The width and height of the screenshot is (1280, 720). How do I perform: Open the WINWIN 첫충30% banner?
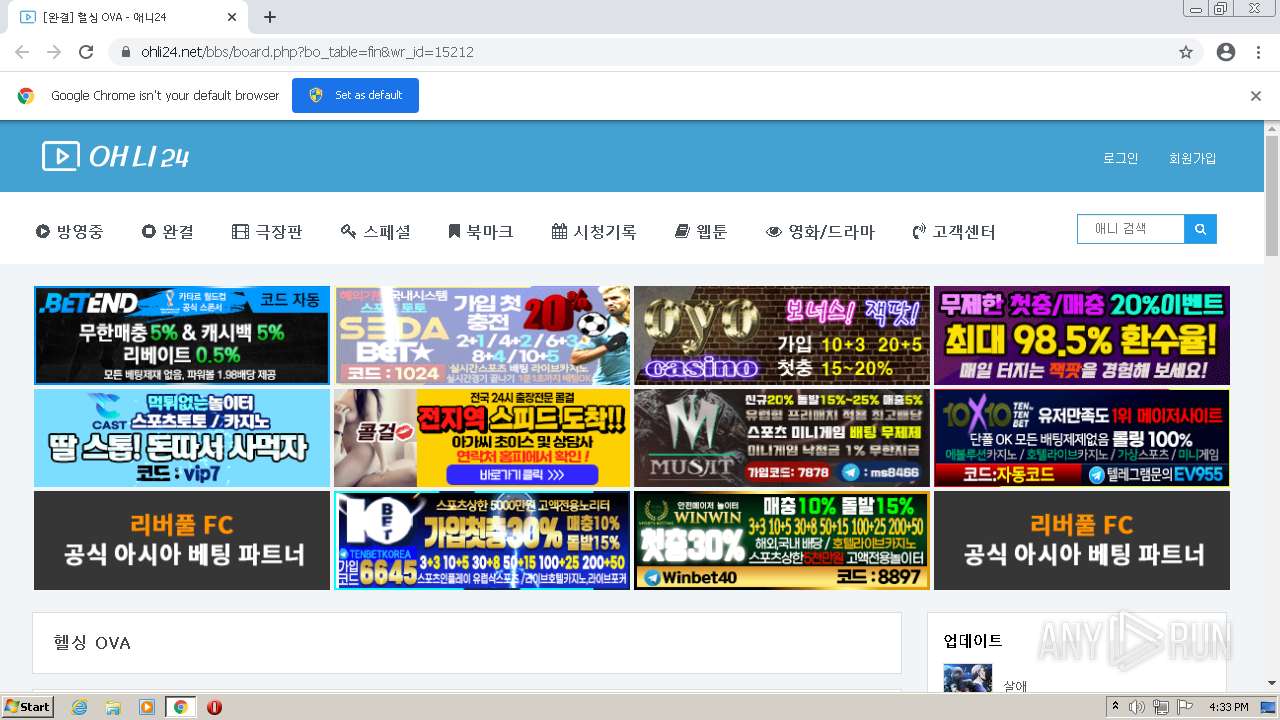pyautogui.click(x=782, y=540)
